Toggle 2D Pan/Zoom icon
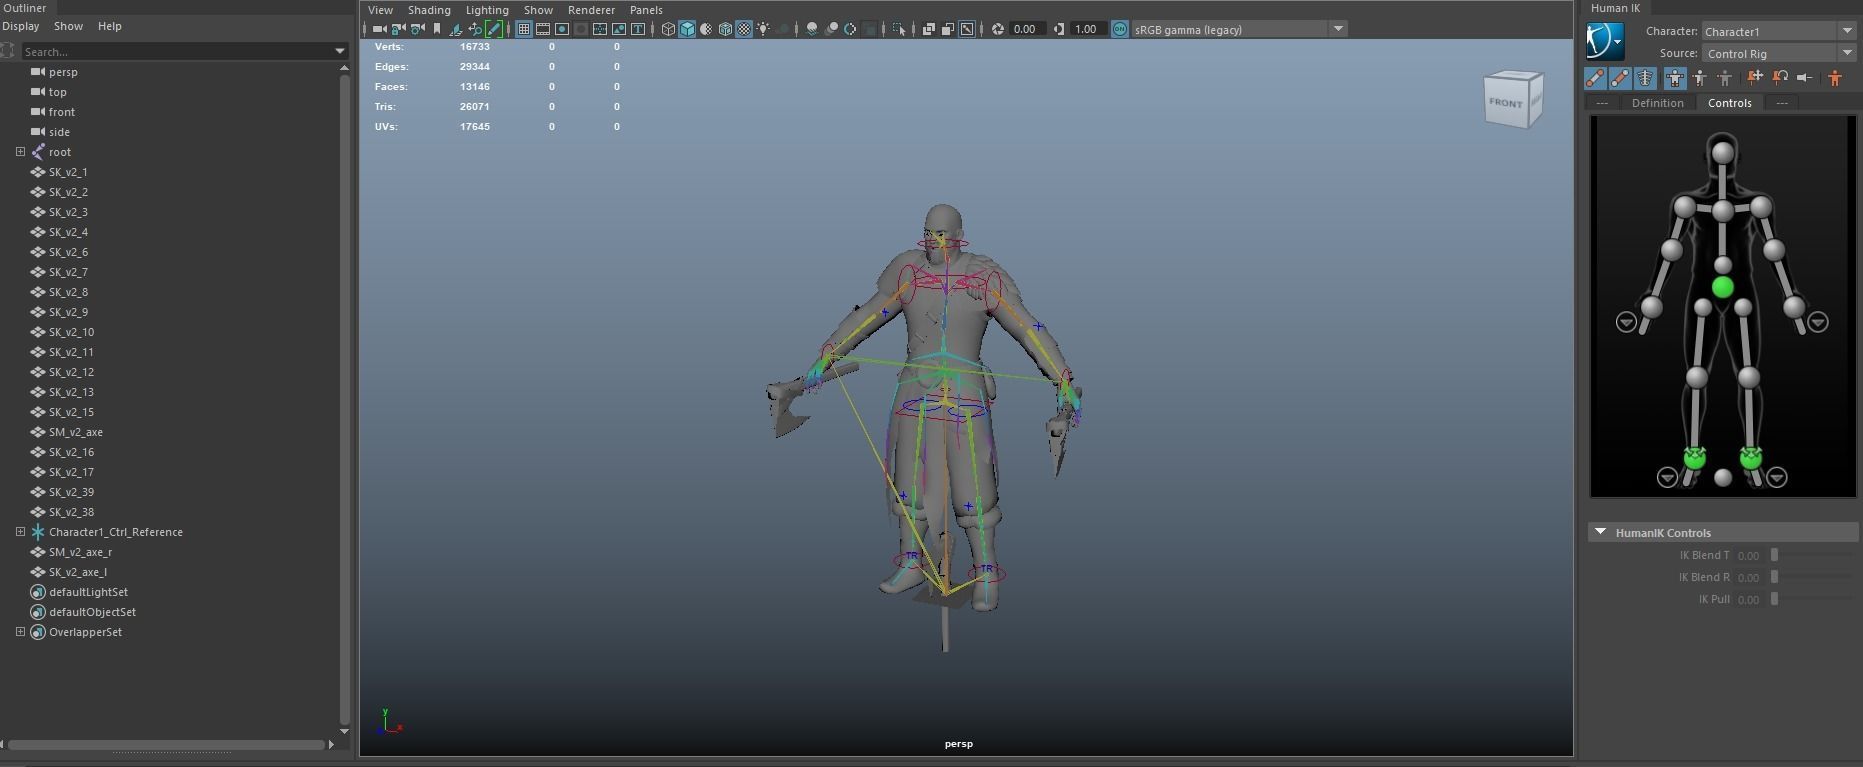The image size is (1863, 767). pyautogui.click(x=475, y=29)
